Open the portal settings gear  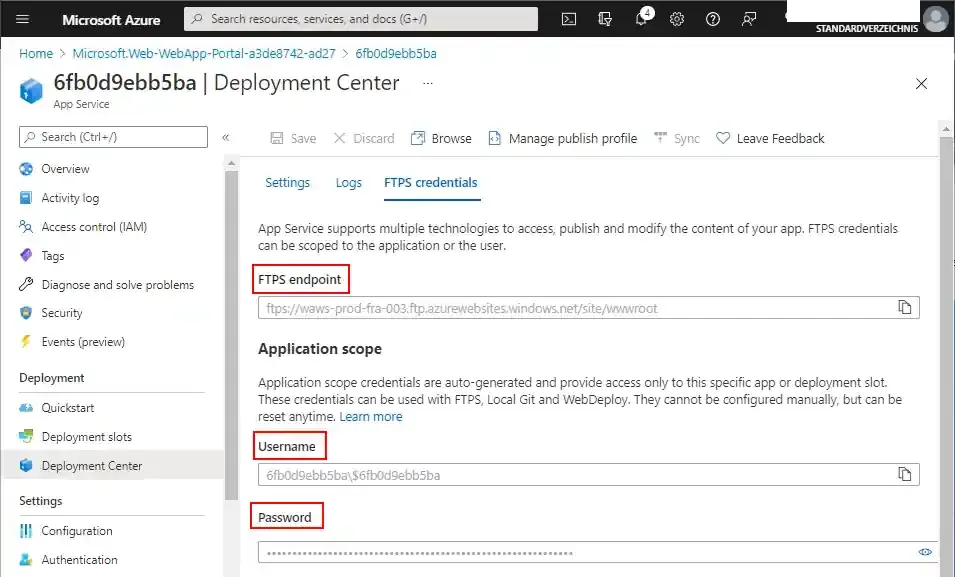coord(676,18)
